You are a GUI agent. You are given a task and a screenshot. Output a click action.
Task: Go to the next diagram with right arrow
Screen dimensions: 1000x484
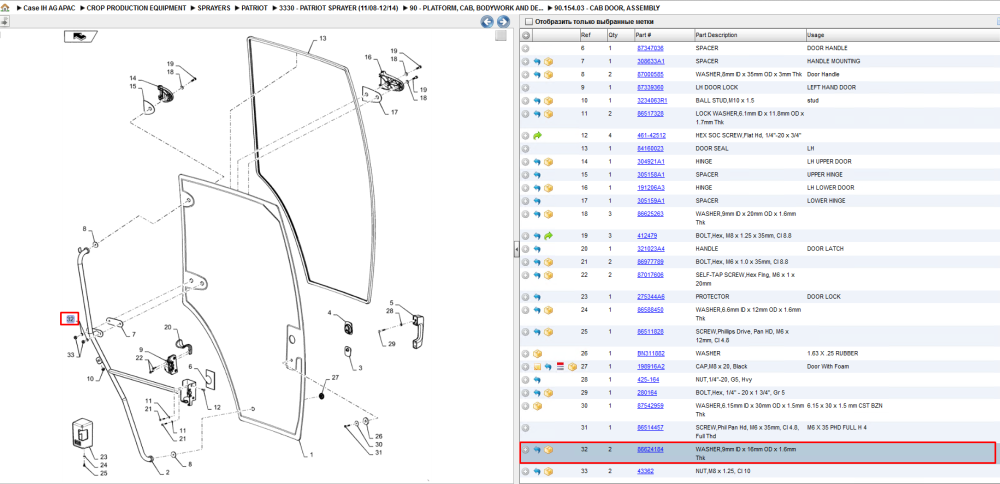[x=501, y=22]
